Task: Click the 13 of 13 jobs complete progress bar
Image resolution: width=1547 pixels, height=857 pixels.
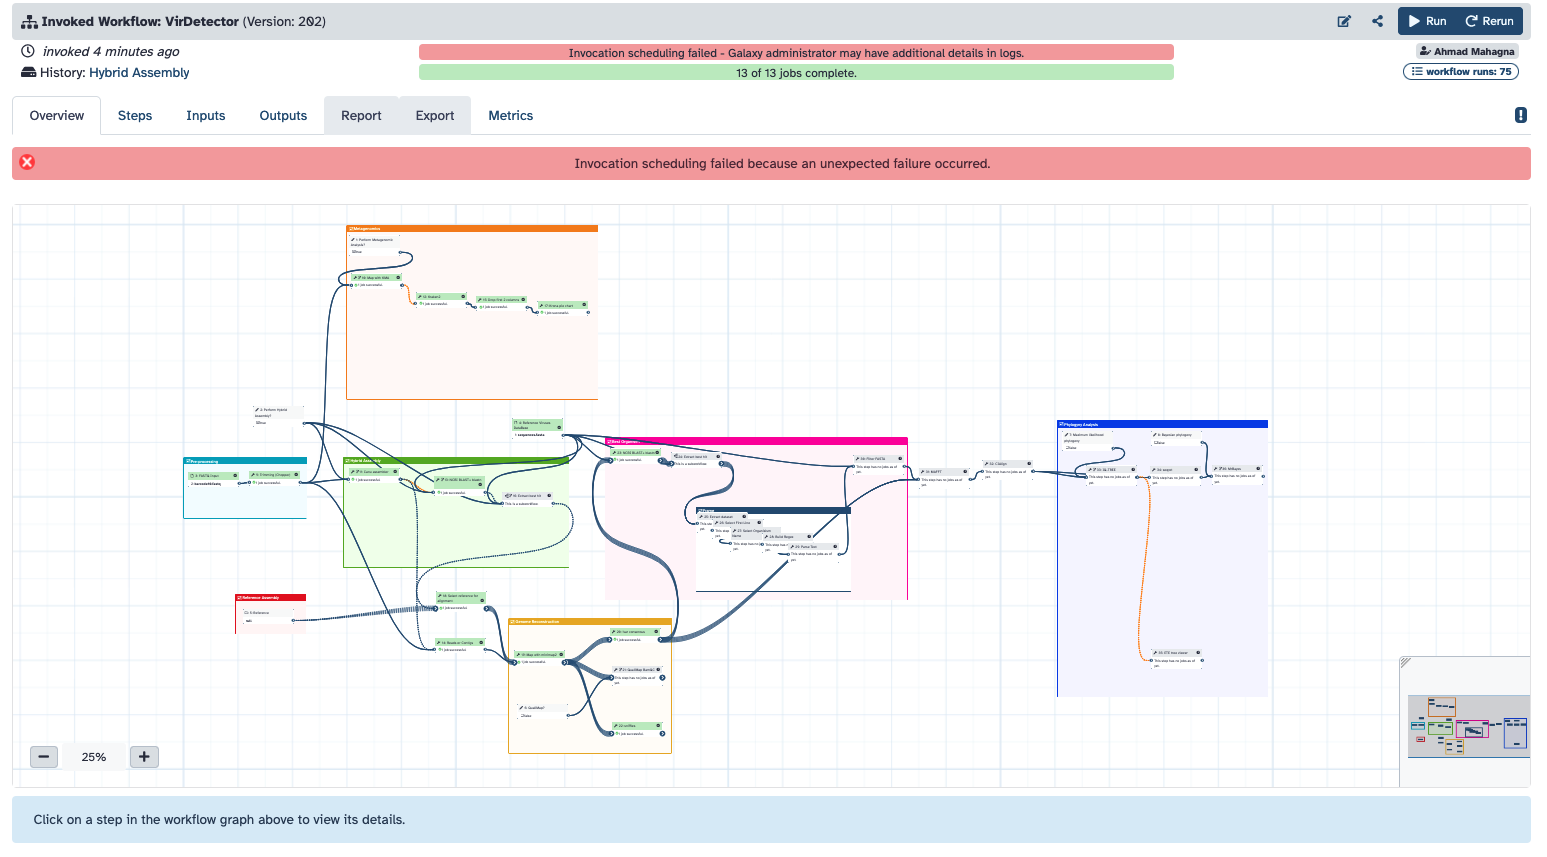Action: 796,73
